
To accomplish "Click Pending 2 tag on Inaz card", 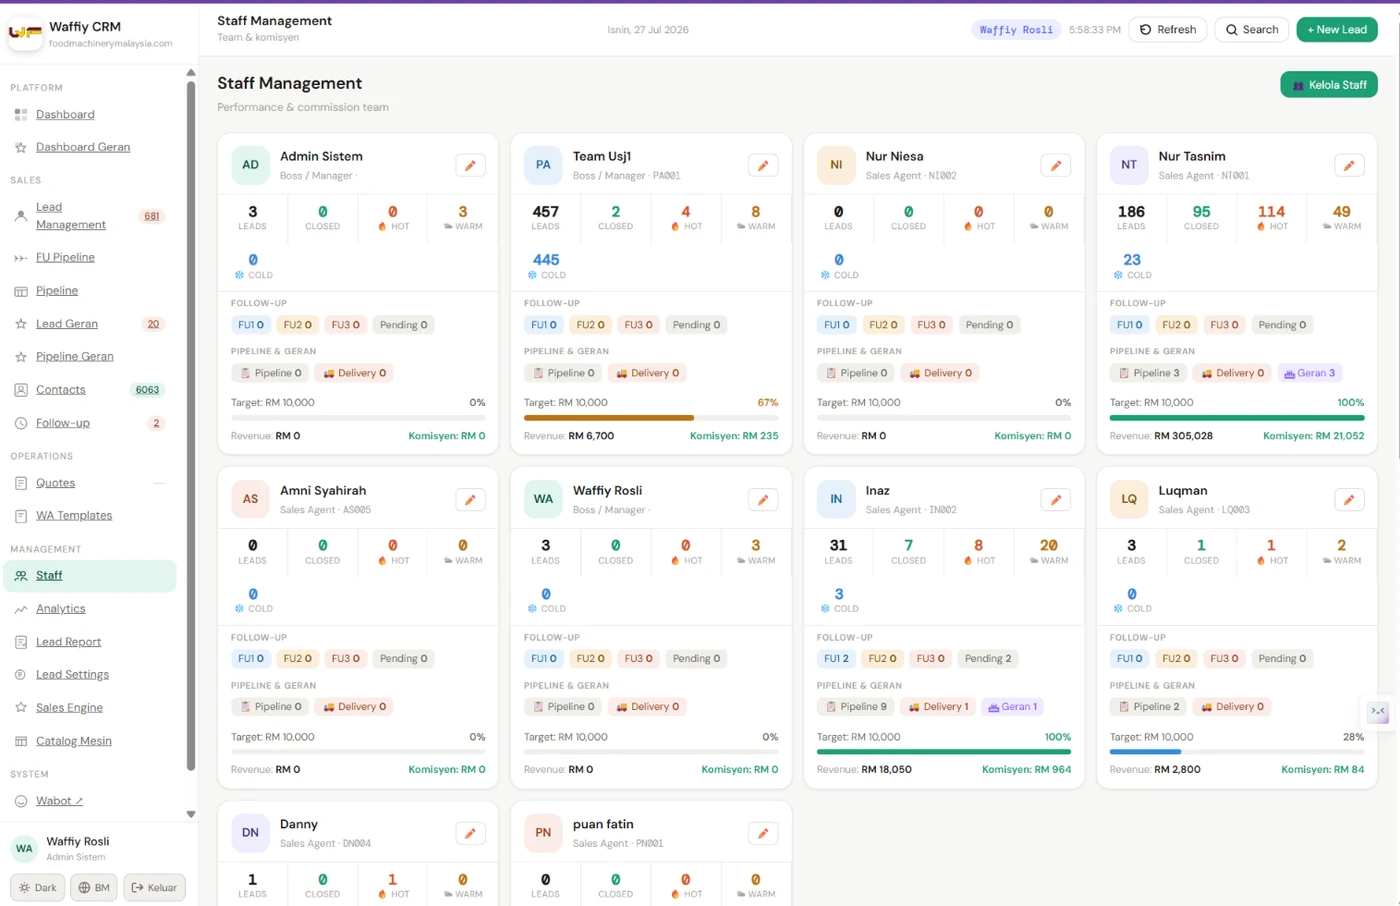I will click(x=988, y=659).
